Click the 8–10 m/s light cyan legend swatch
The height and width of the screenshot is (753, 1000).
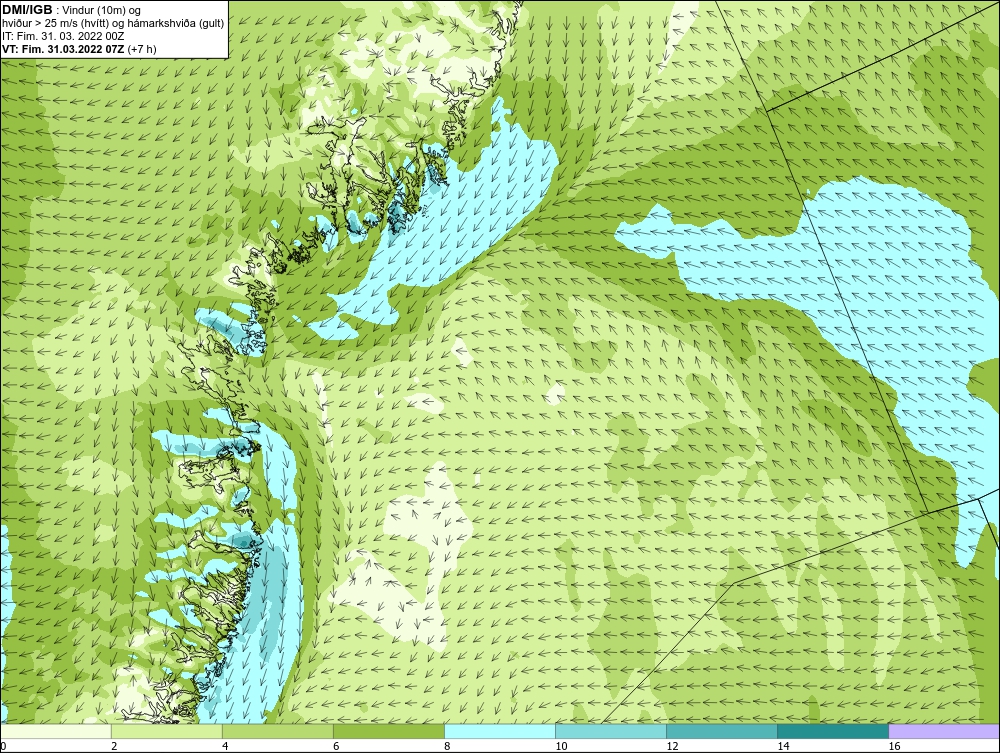(x=499, y=731)
